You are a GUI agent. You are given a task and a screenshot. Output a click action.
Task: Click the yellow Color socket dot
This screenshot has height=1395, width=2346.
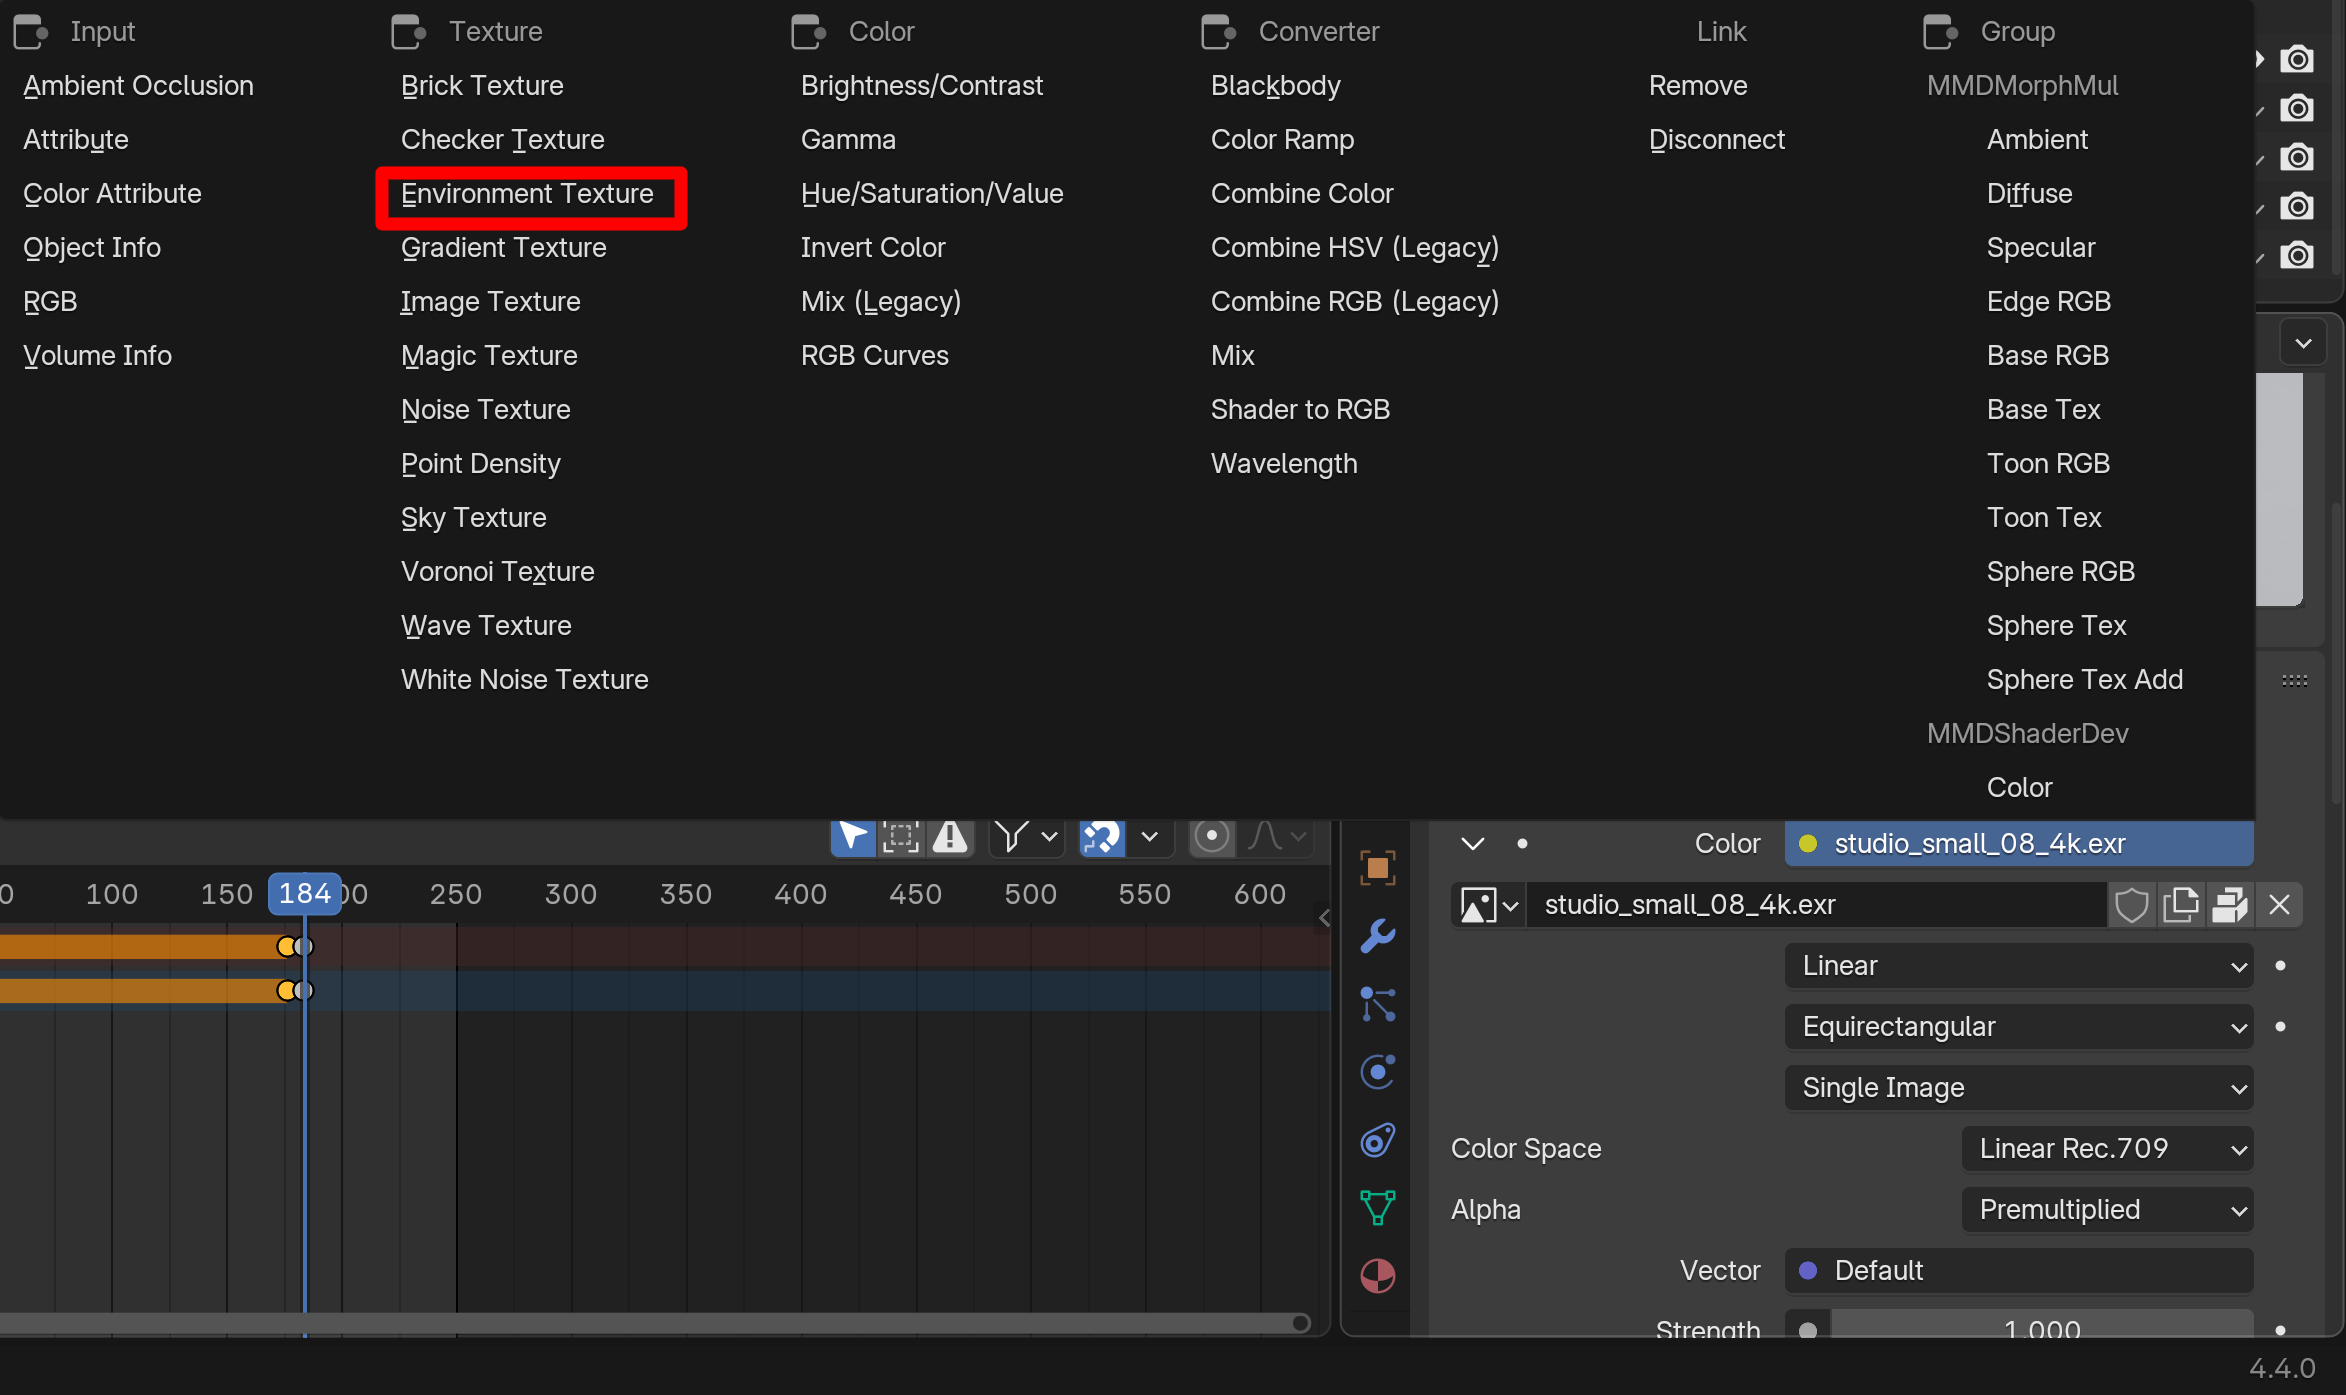[1808, 844]
